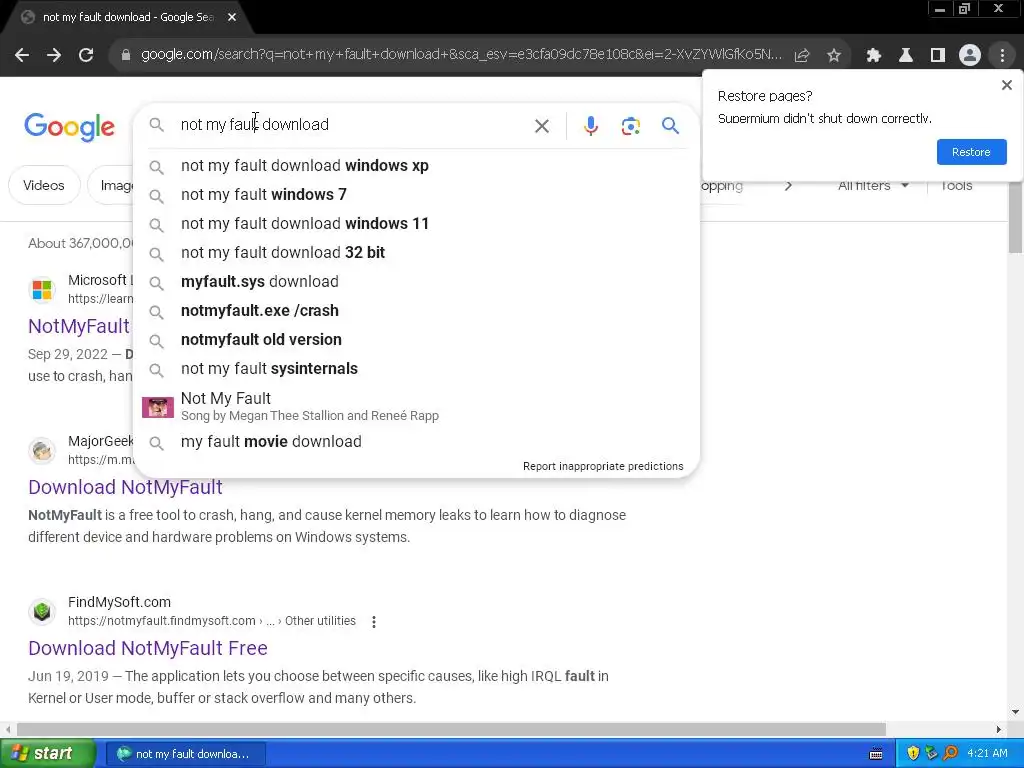Clear the search box with the X icon
Screen dimensions: 1024x768
tap(542, 125)
